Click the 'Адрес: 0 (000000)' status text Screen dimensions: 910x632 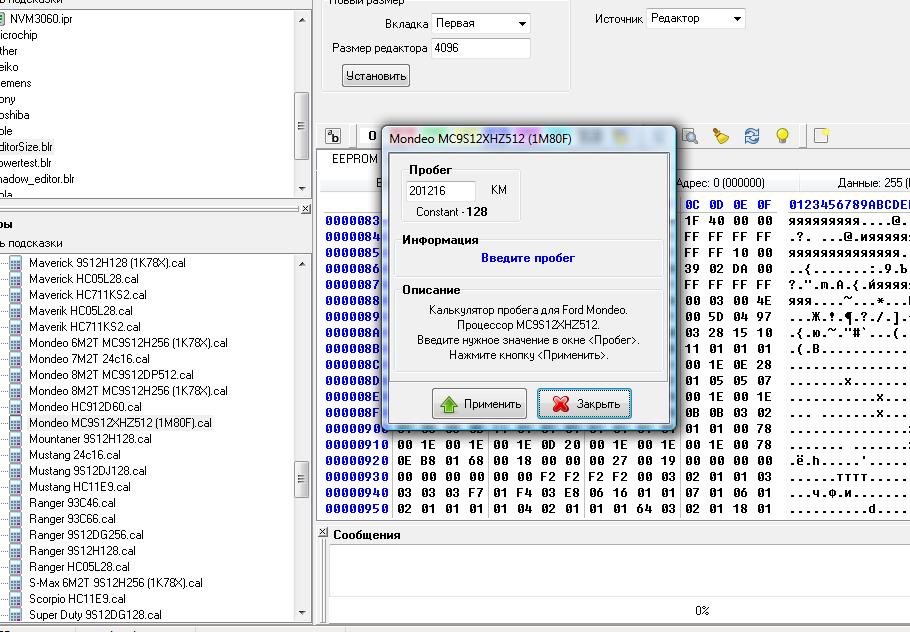click(720, 183)
